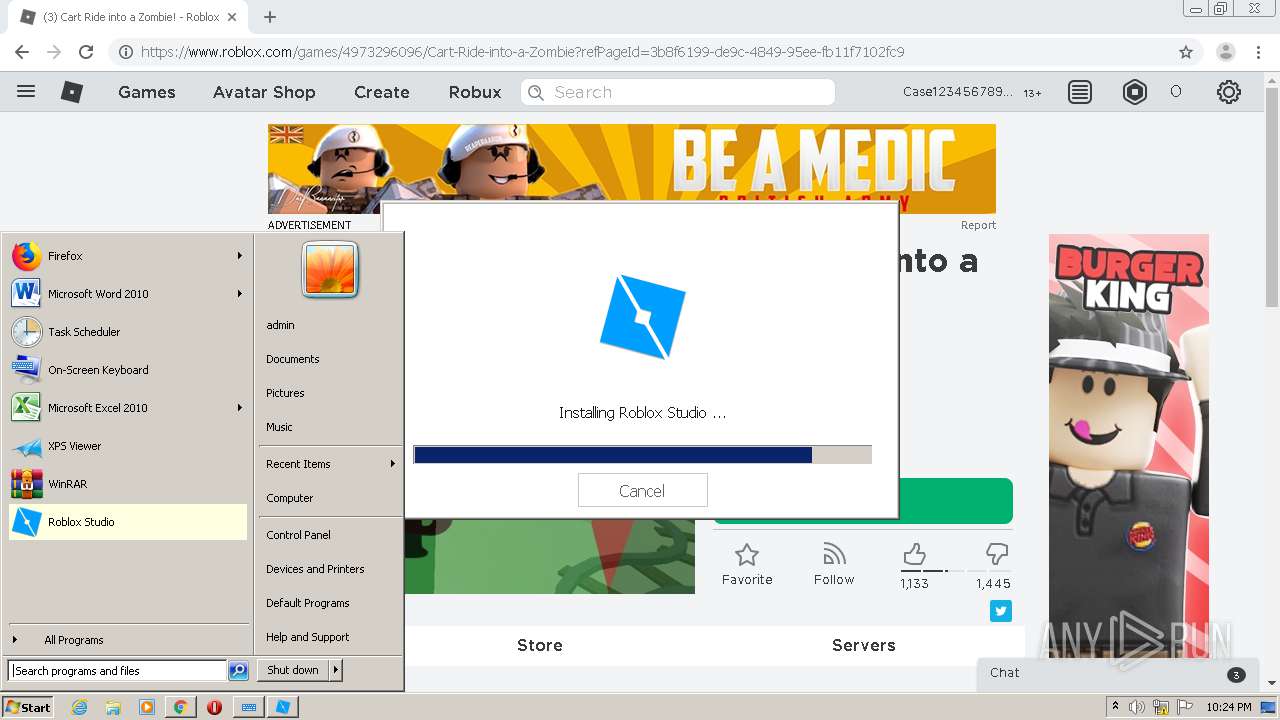Open Chrome from the taskbar
The height and width of the screenshot is (720, 1280).
click(180, 707)
